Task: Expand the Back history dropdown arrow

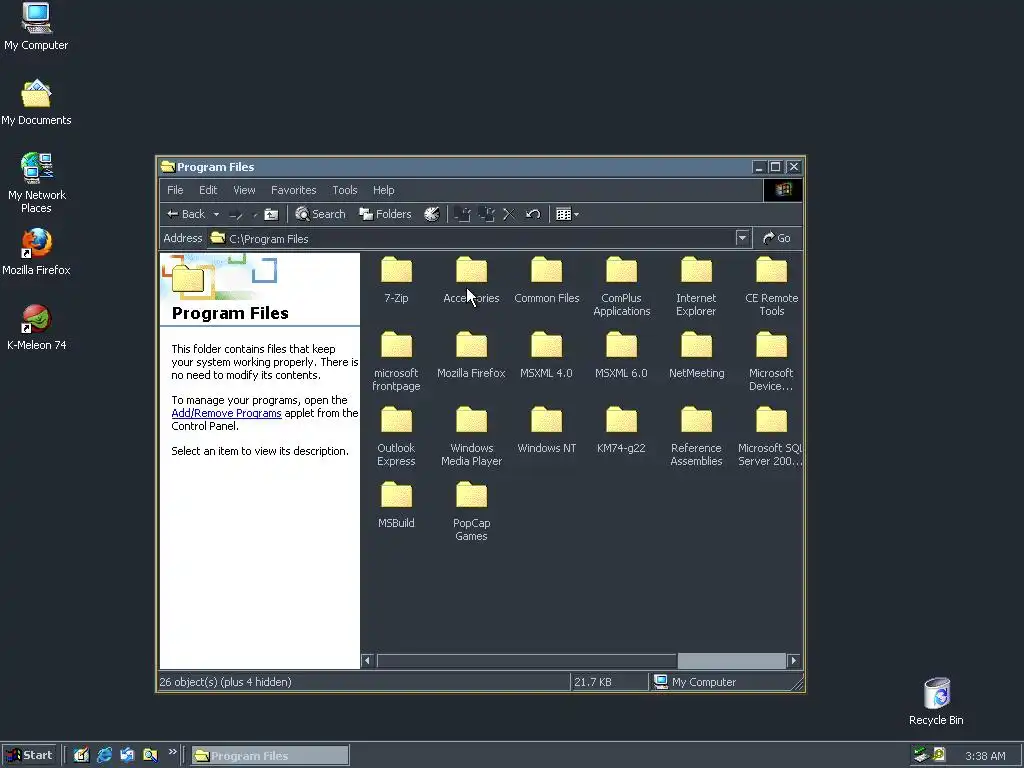Action: pyautogui.click(x=216, y=214)
